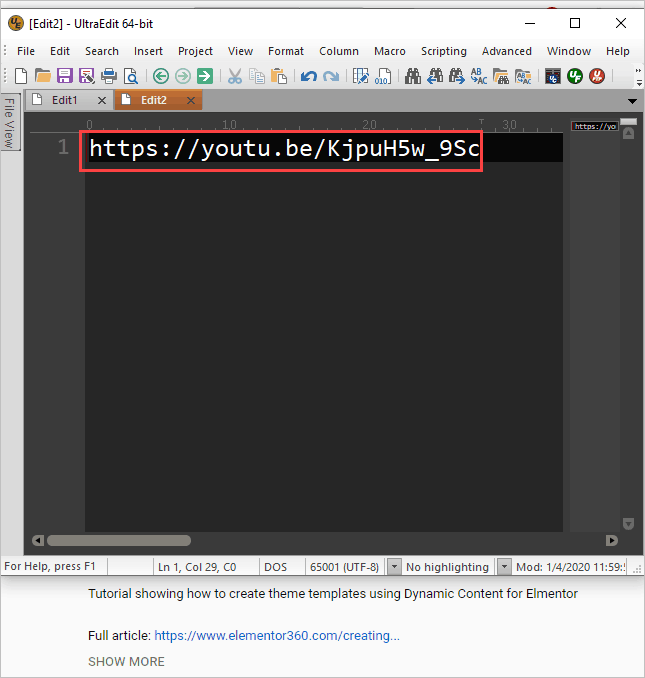This screenshot has height=678, width=645.
Task: Close the Edit1 tab
Action: [x=102, y=101]
